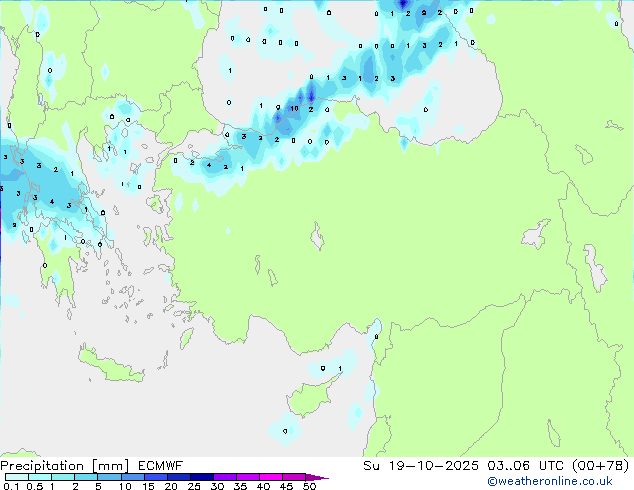Click the 15 to 20 mm legend swatch
The image size is (634, 490).
coord(156,477)
